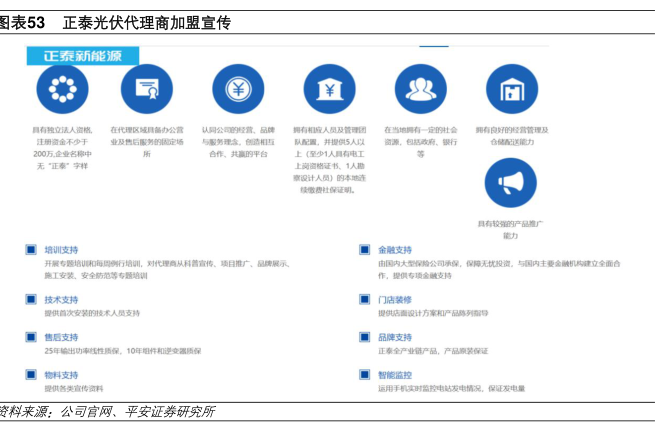
Task: Click the 培训支持 heading text
Action: [x=61, y=249]
